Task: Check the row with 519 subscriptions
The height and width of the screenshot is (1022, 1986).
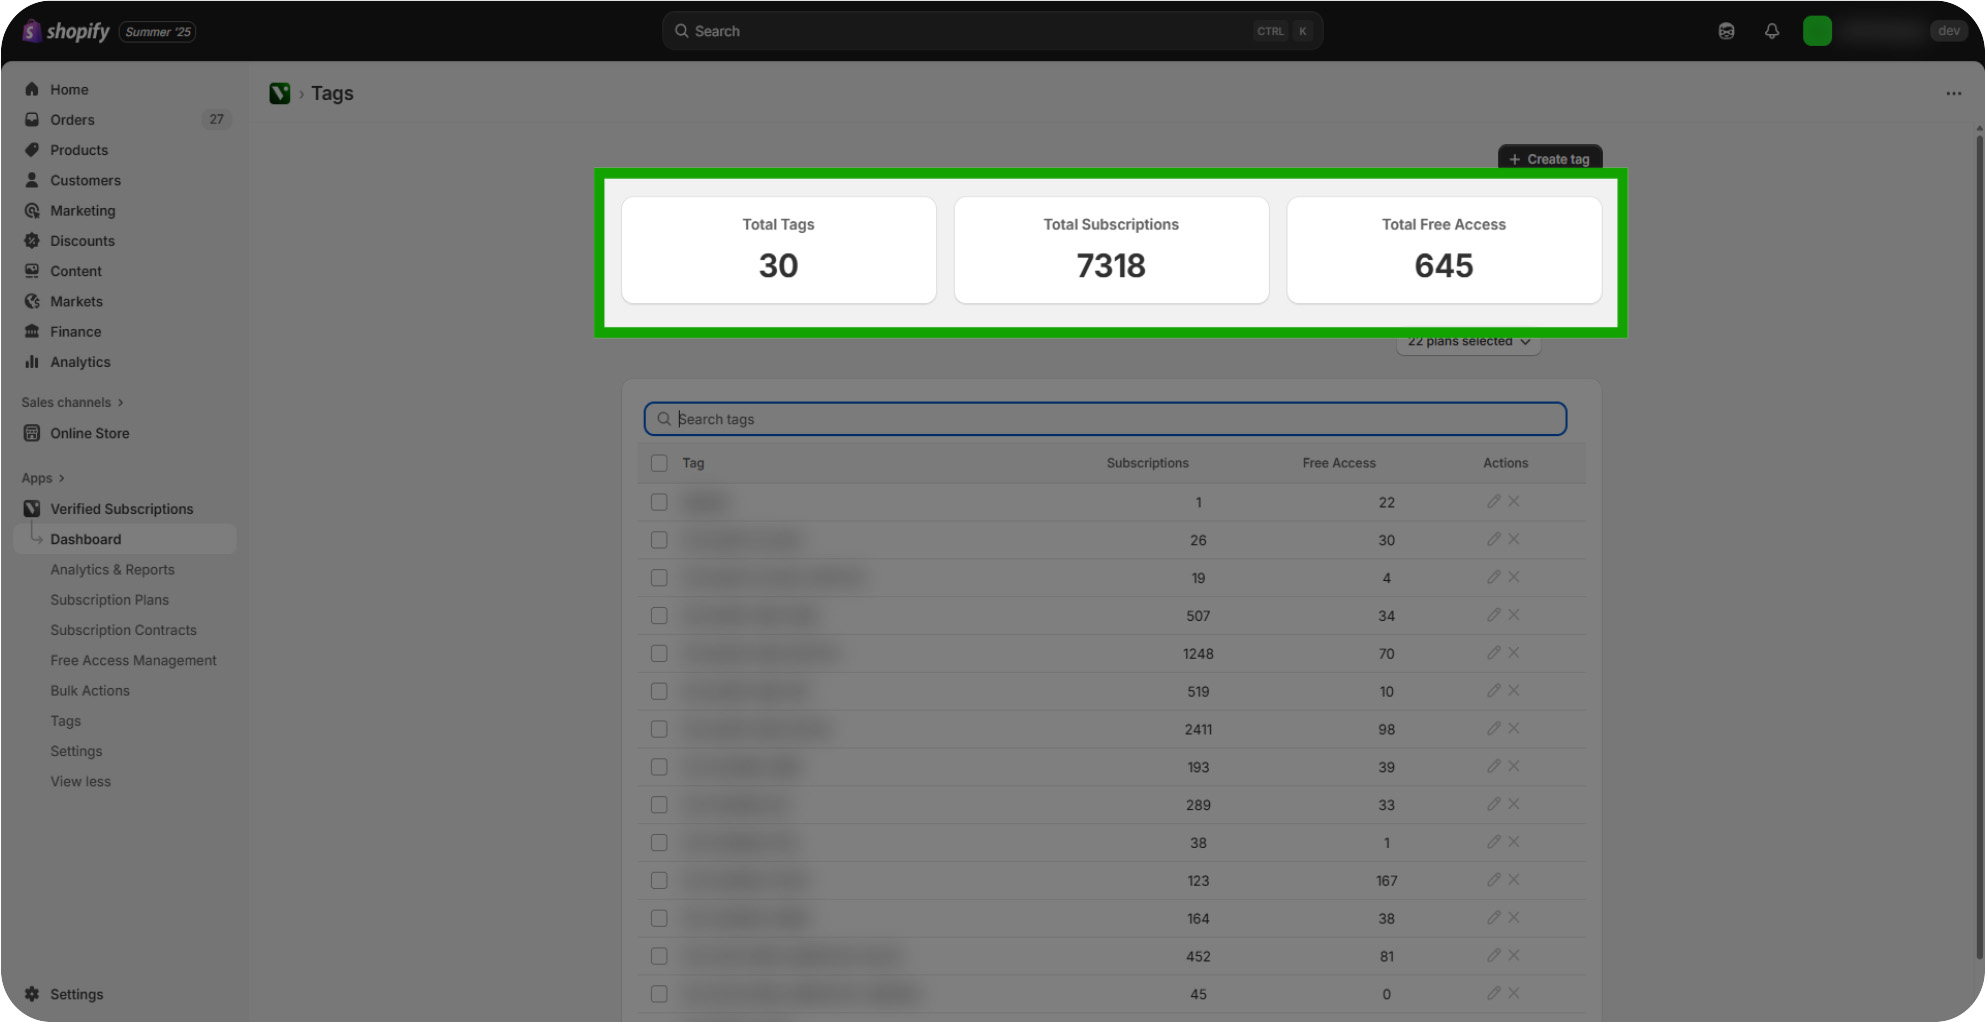Action: tap(659, 691)
